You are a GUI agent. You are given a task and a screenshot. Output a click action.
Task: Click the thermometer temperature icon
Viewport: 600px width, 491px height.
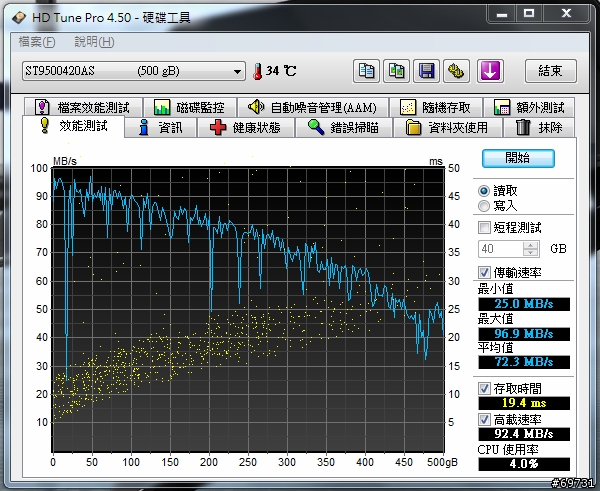point(257,71)
